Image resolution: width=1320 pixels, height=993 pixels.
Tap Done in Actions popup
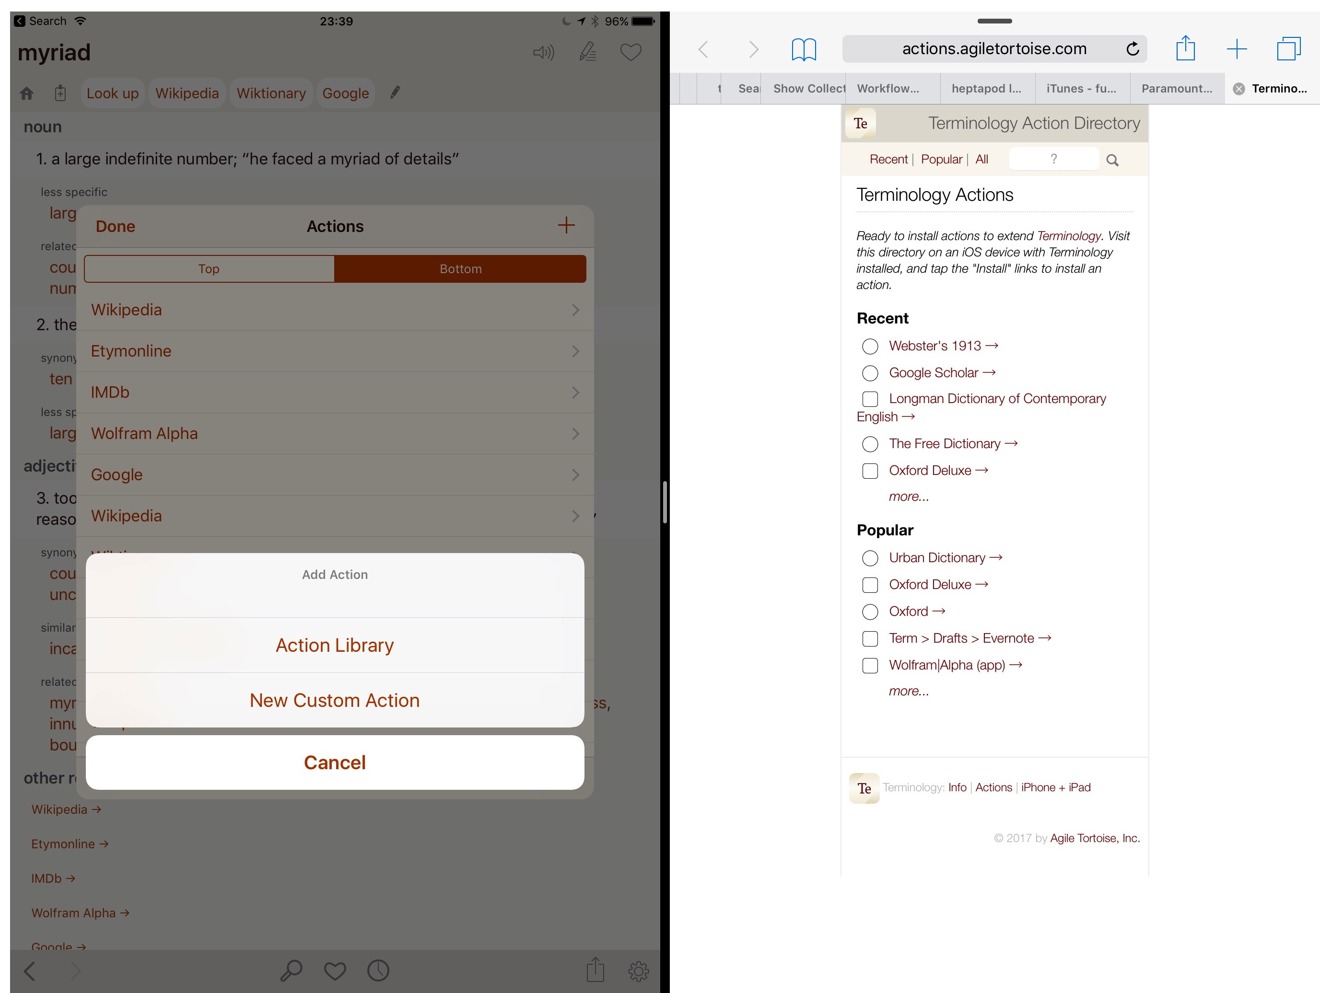tap(115, 226)
